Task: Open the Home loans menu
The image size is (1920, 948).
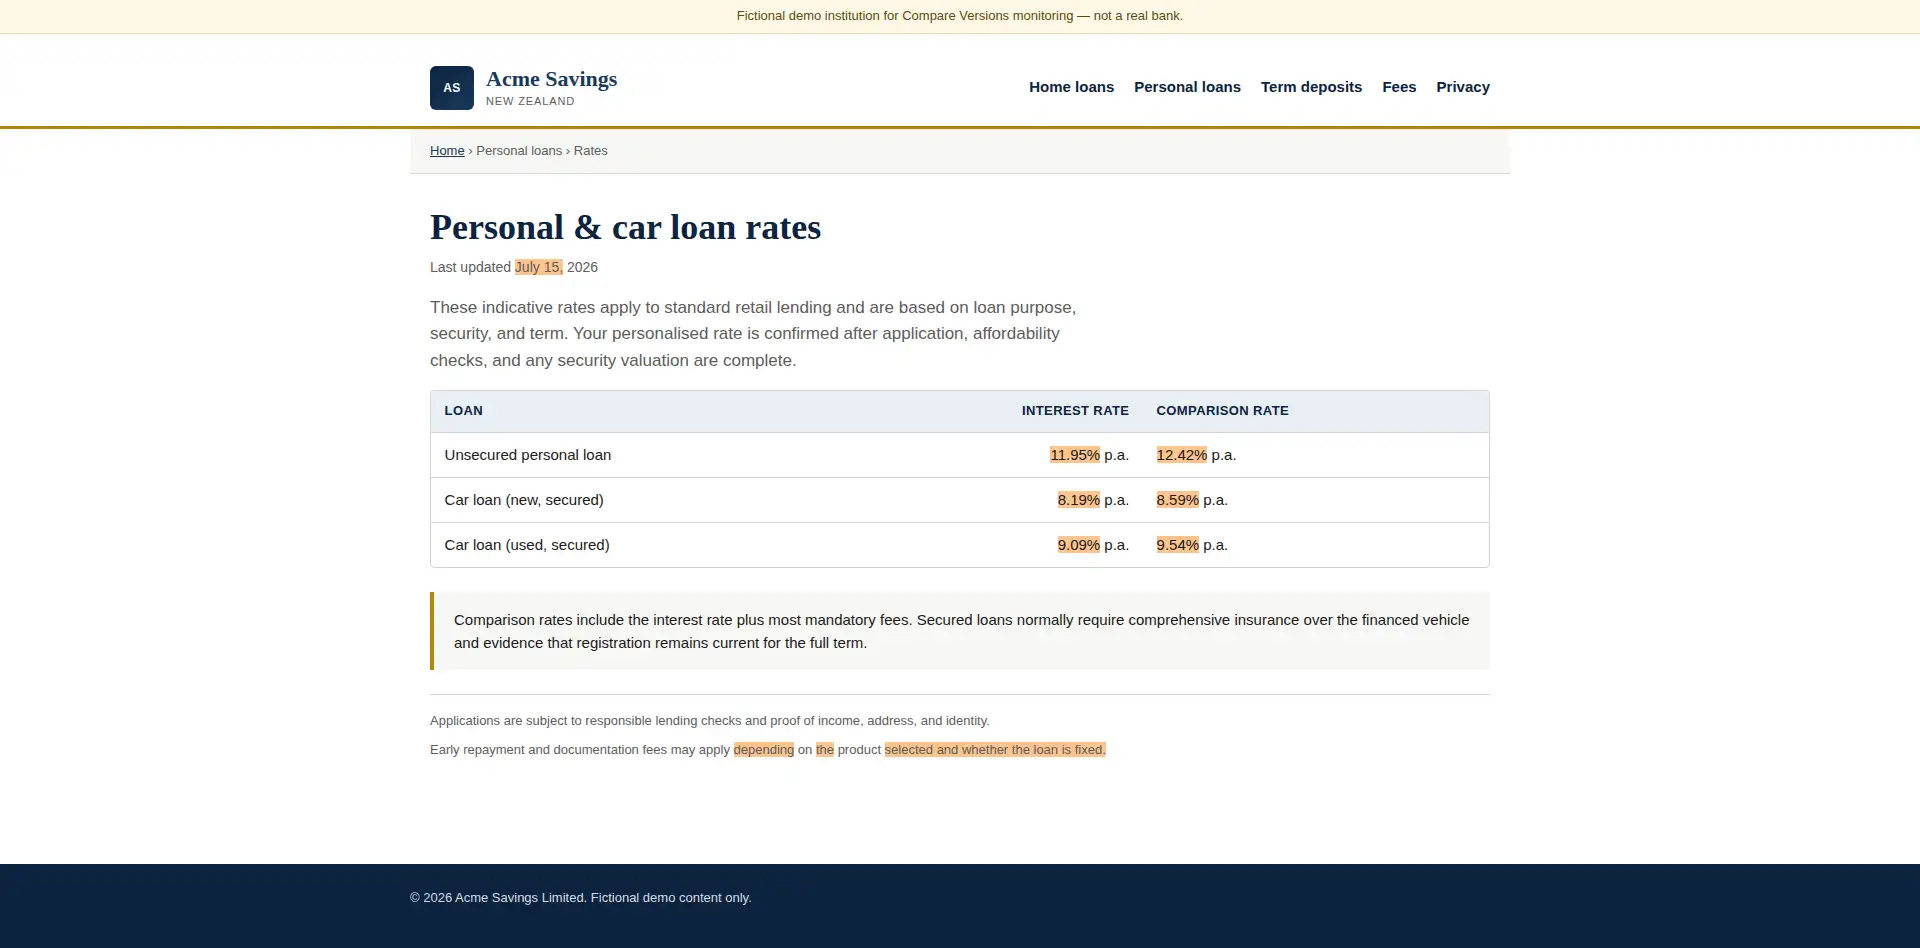Action: (1071, 87)
